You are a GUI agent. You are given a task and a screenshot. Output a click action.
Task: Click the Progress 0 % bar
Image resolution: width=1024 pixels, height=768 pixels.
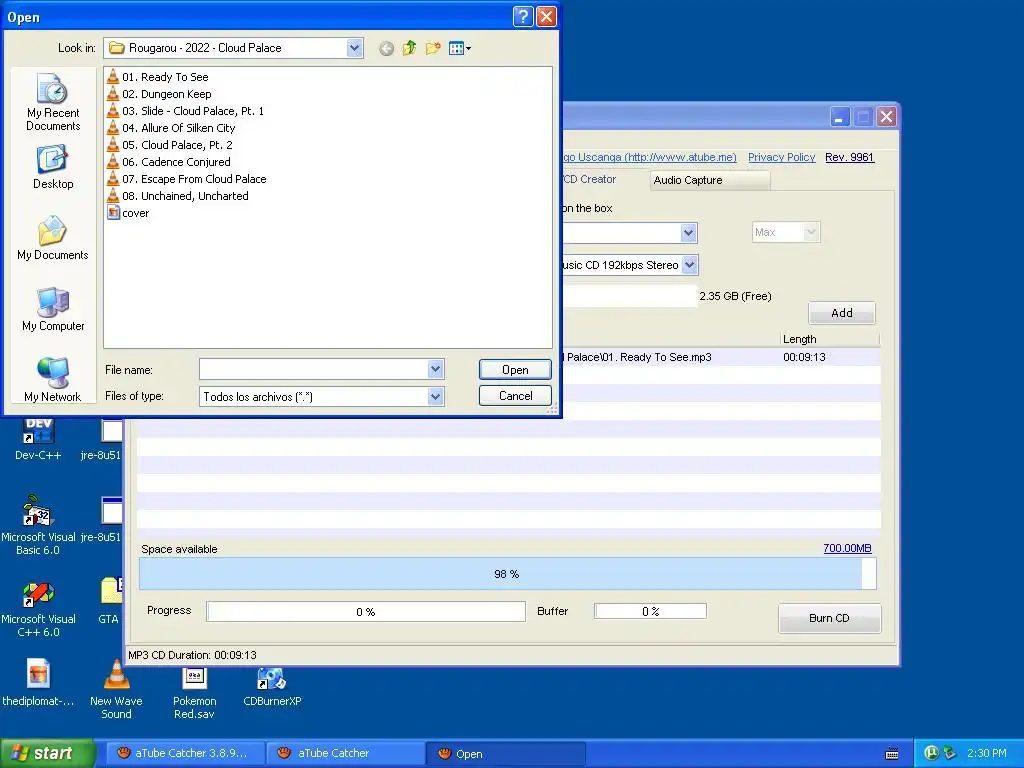[366, 612]
